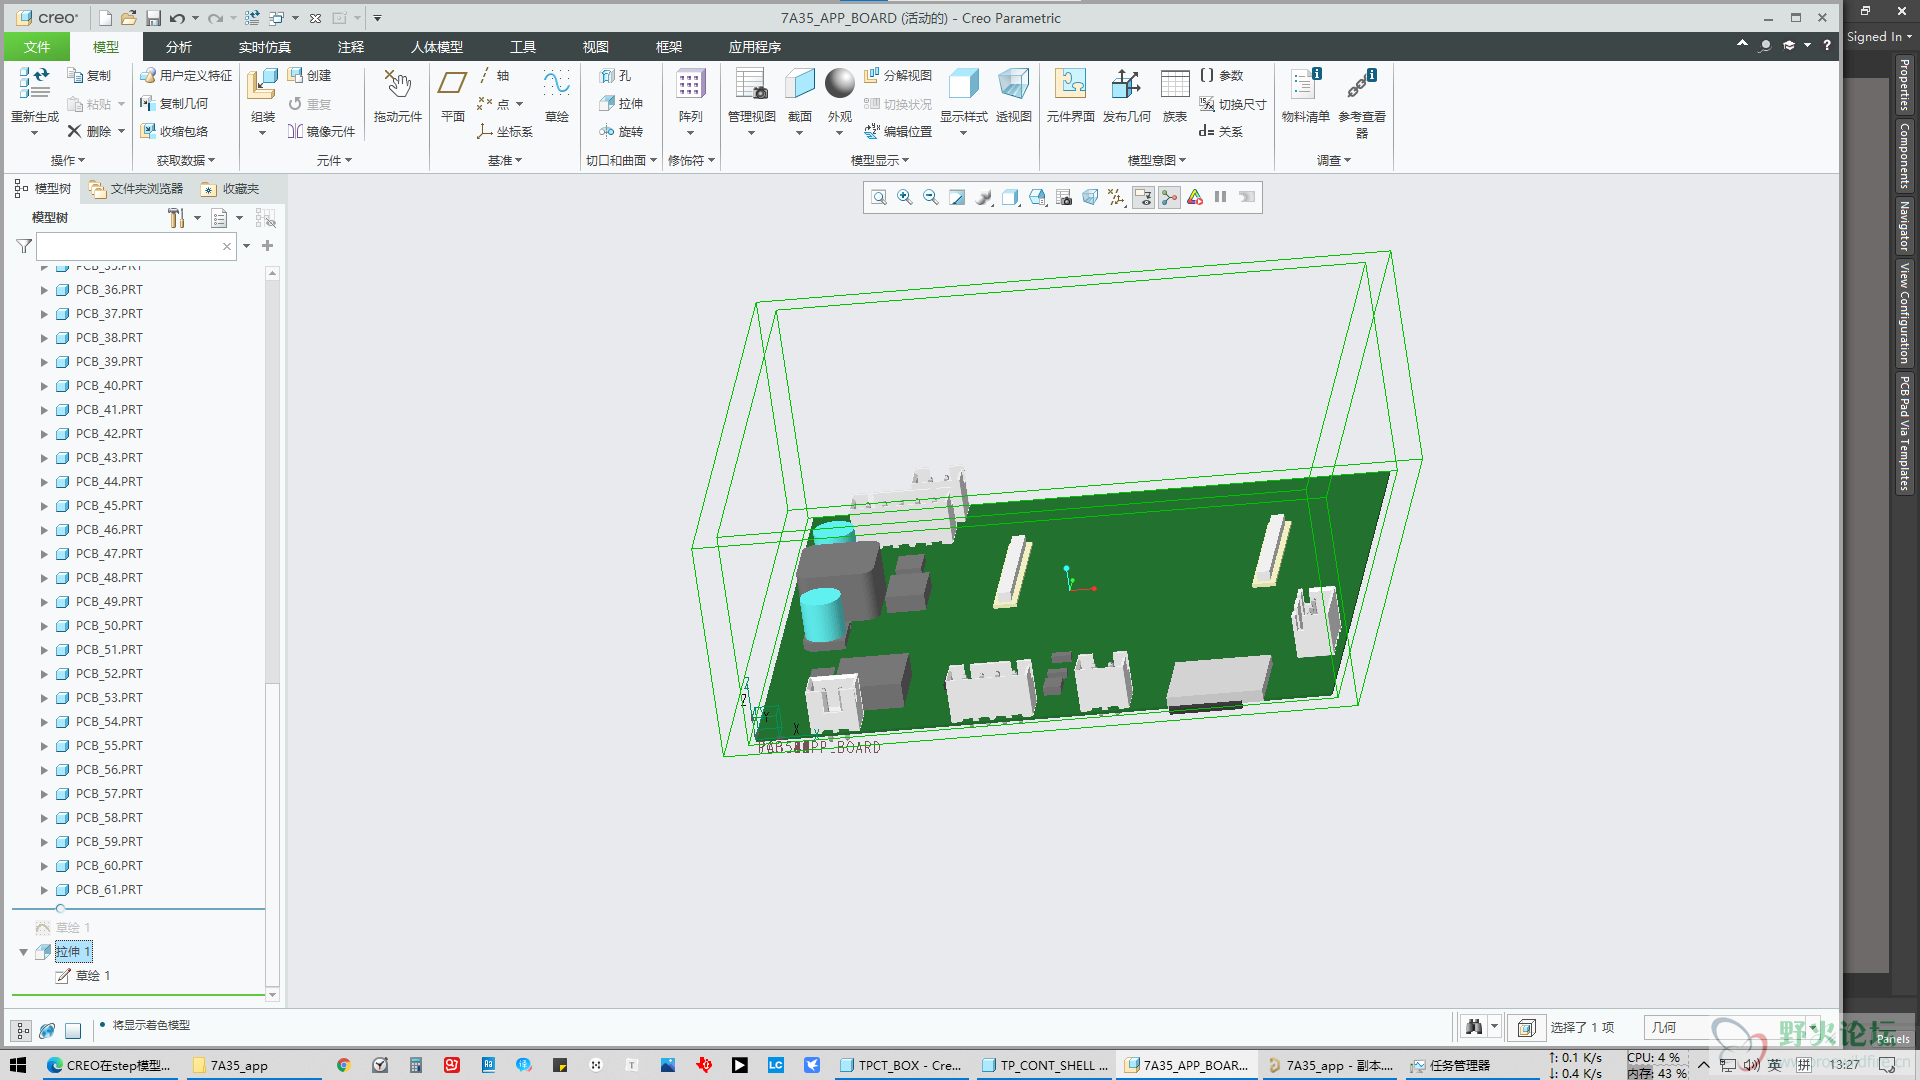Open the 文件 menu
The width and height of the screenshot is (1920, 1080).
(37, 47)
